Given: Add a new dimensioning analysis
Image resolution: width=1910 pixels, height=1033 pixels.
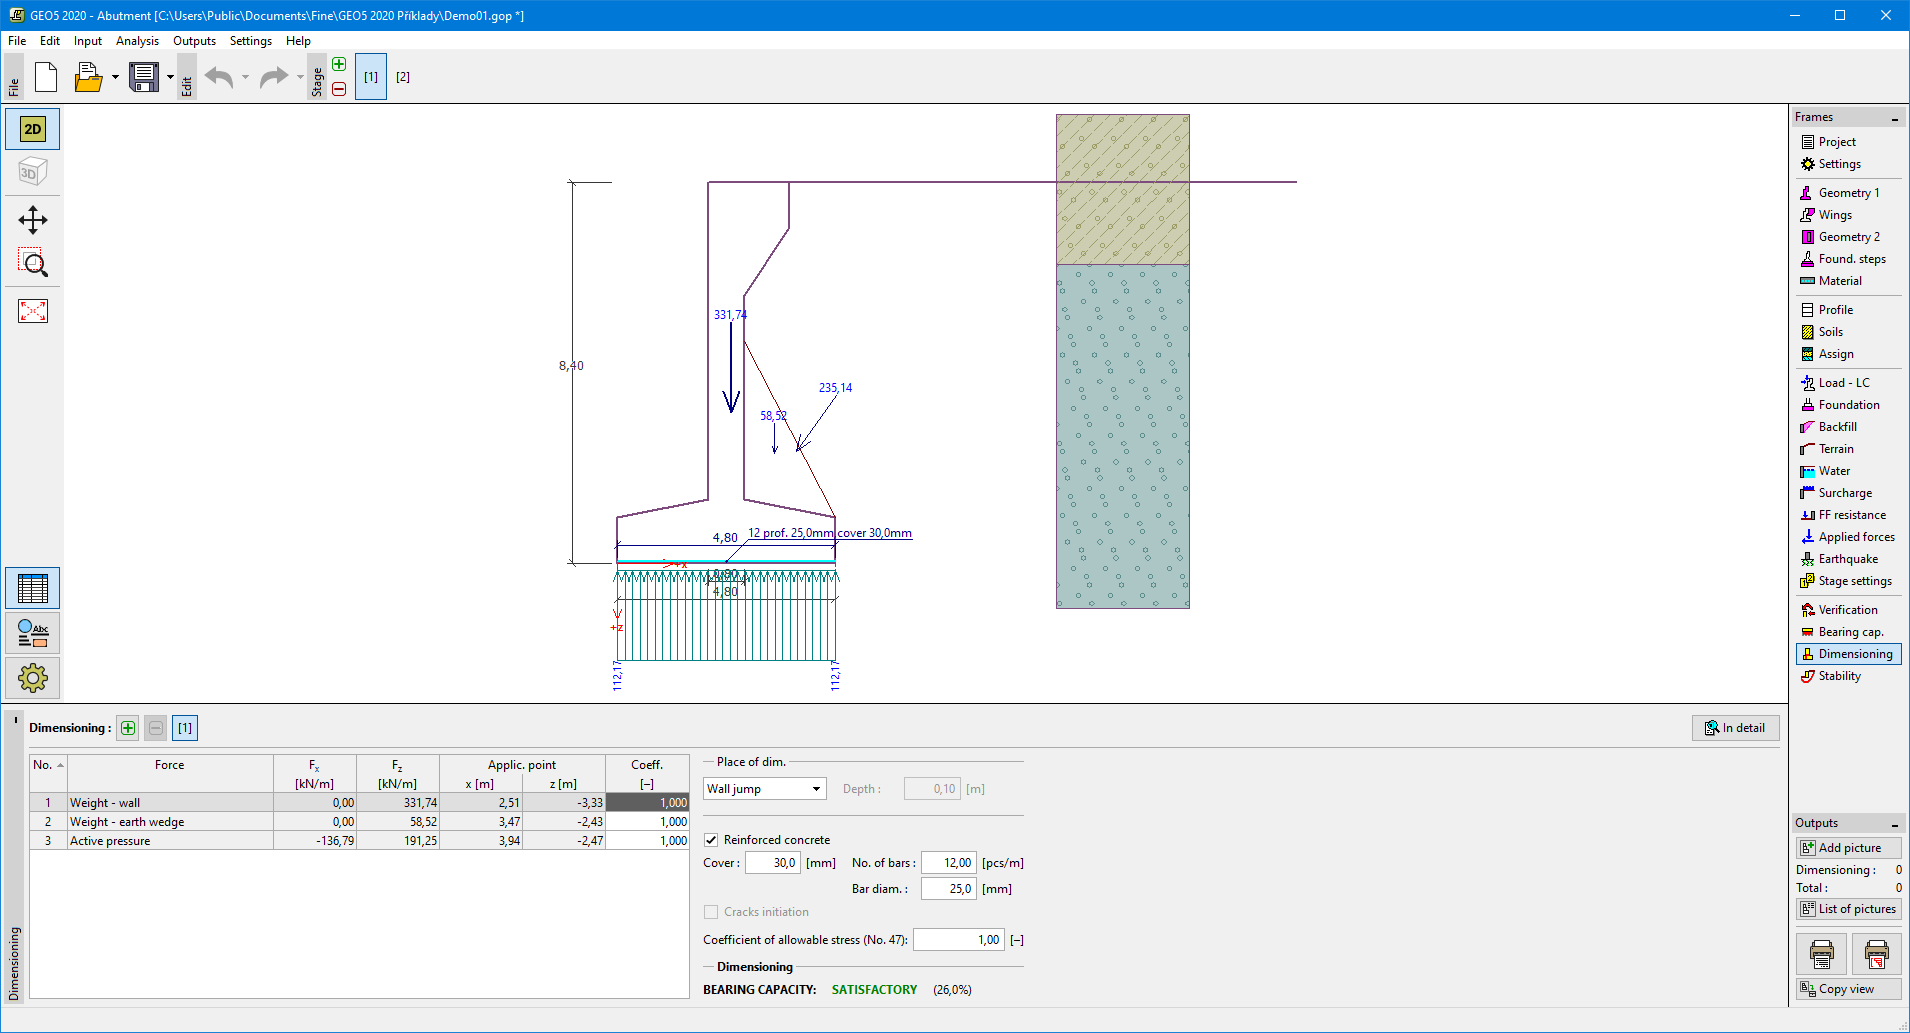Looking at the screenshot, I should tap(128, 728).
